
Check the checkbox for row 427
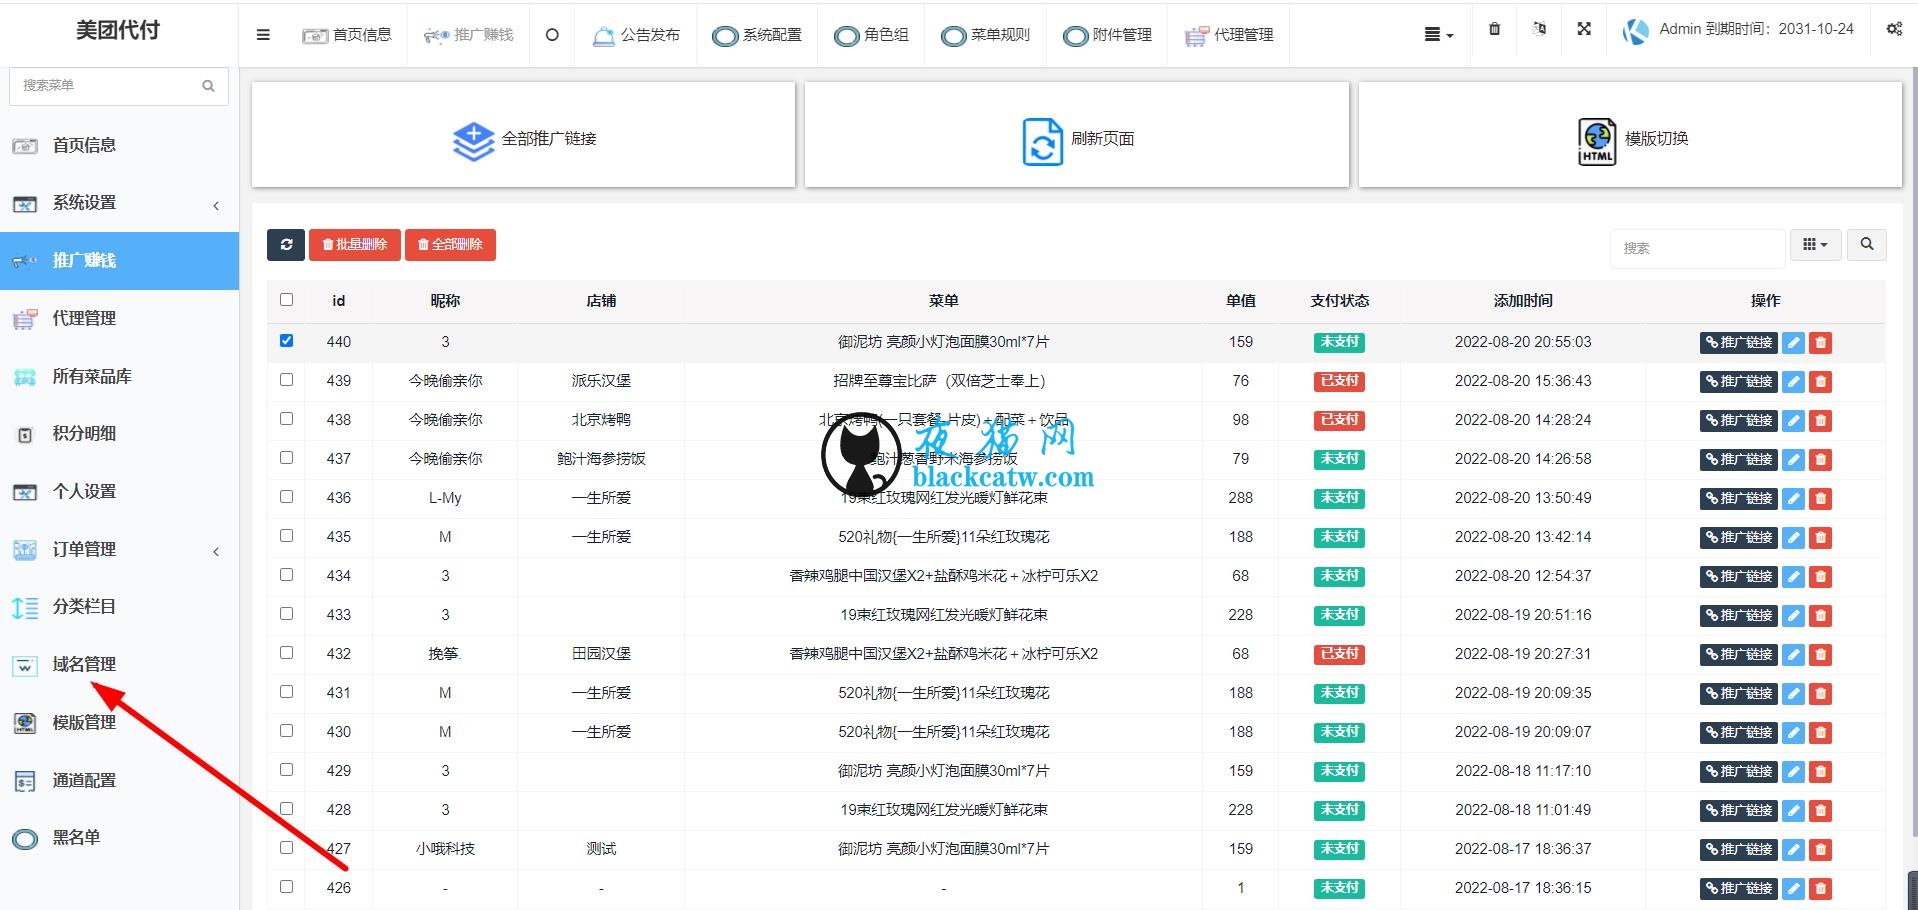287,848
